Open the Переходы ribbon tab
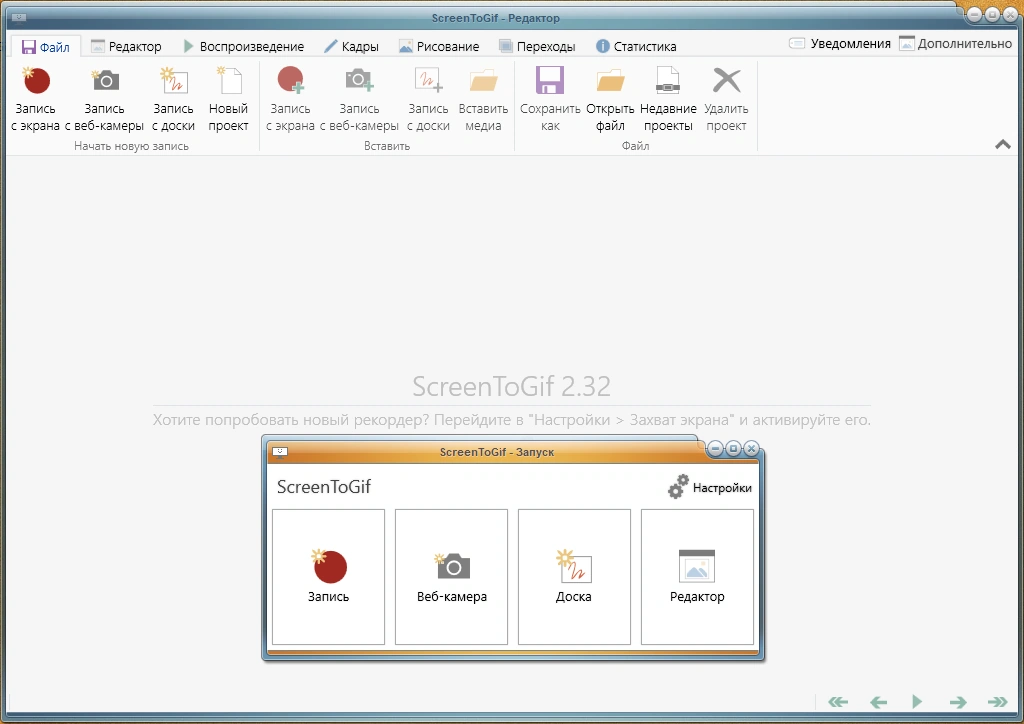The height and width of the screenshot is (724, 1024). [537, 46]
